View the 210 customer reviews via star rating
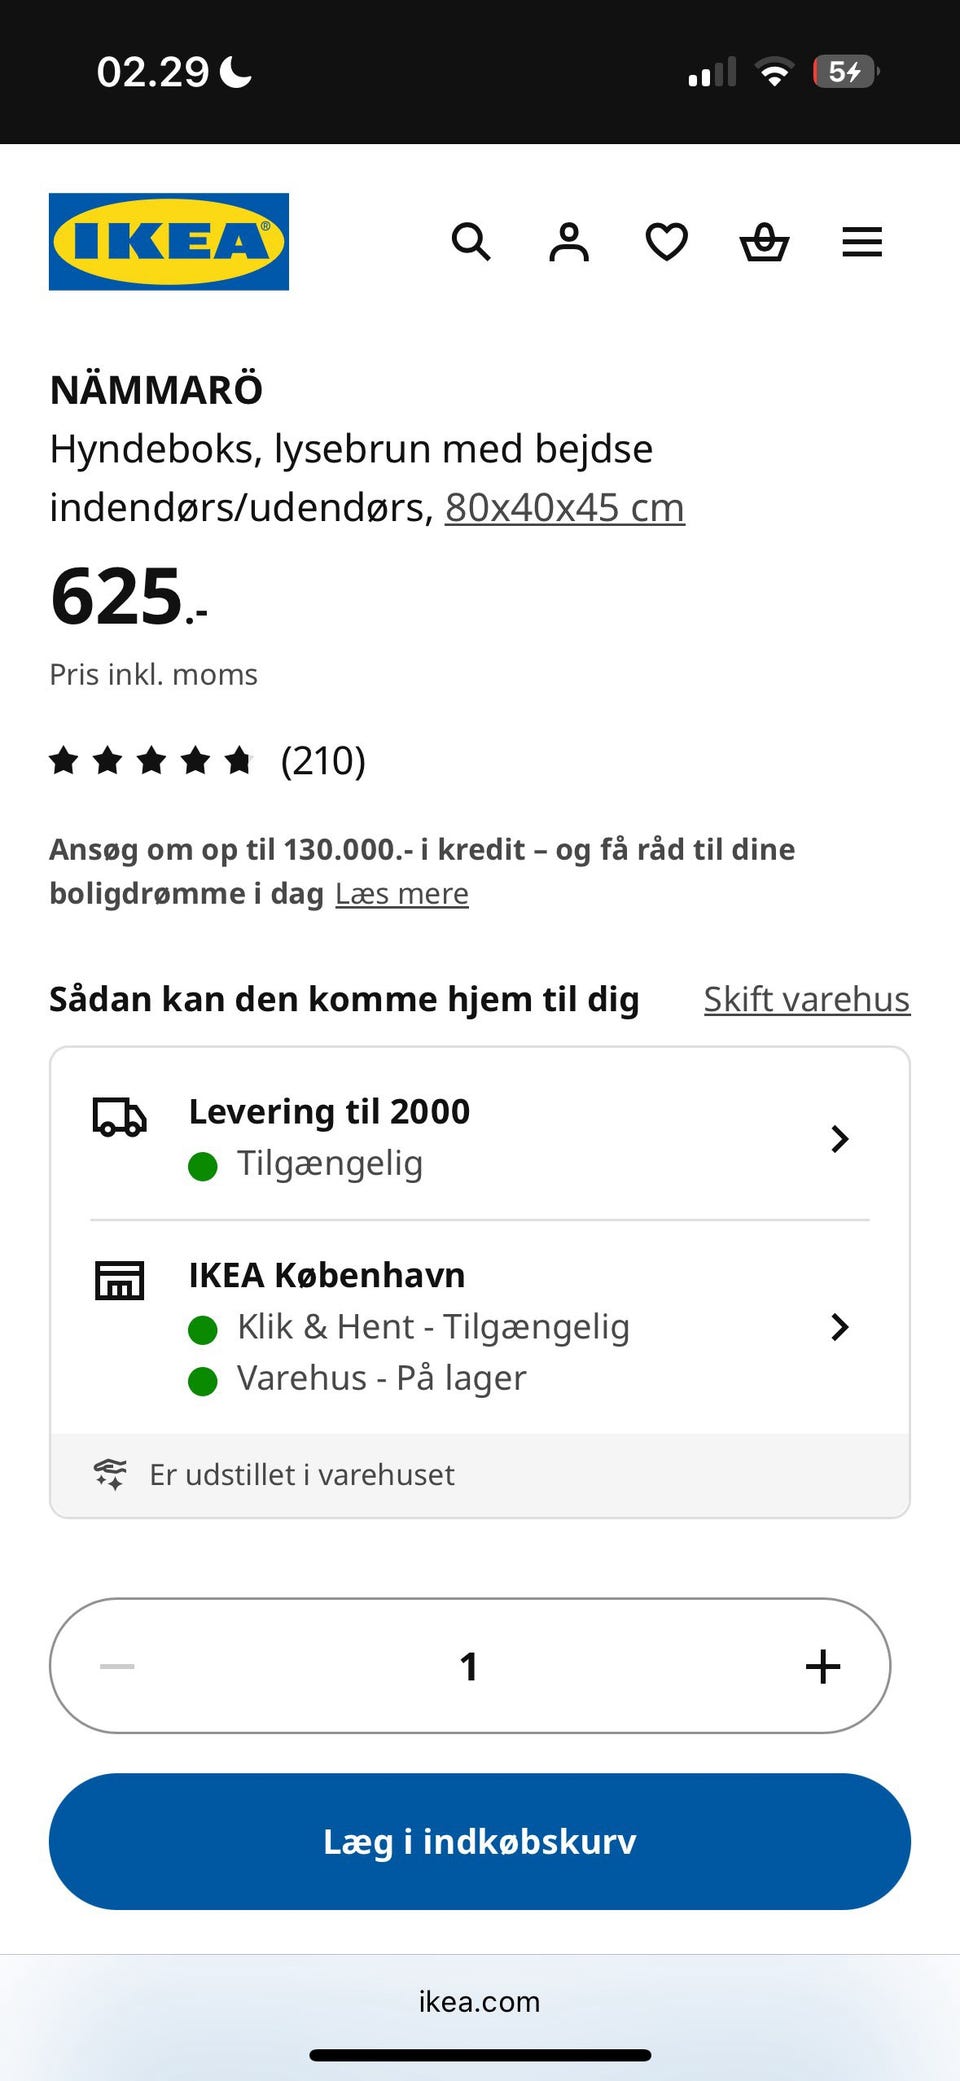The width and height of the screenshot is (960, 2081). point(207,762)
